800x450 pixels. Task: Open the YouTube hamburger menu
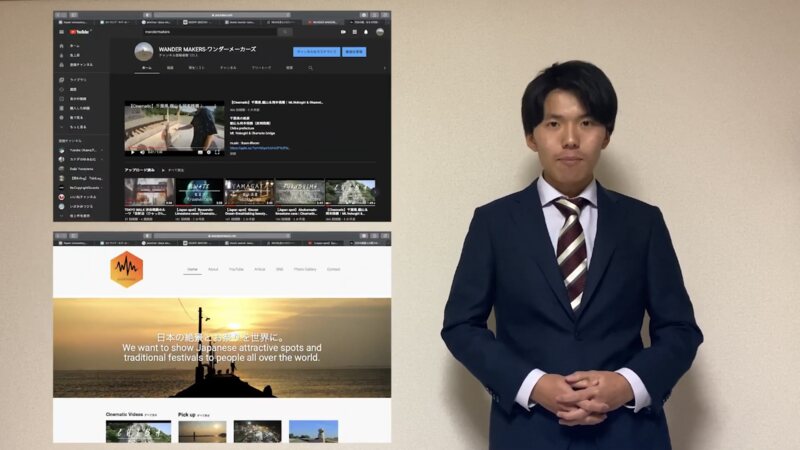[x=62, y=32]
